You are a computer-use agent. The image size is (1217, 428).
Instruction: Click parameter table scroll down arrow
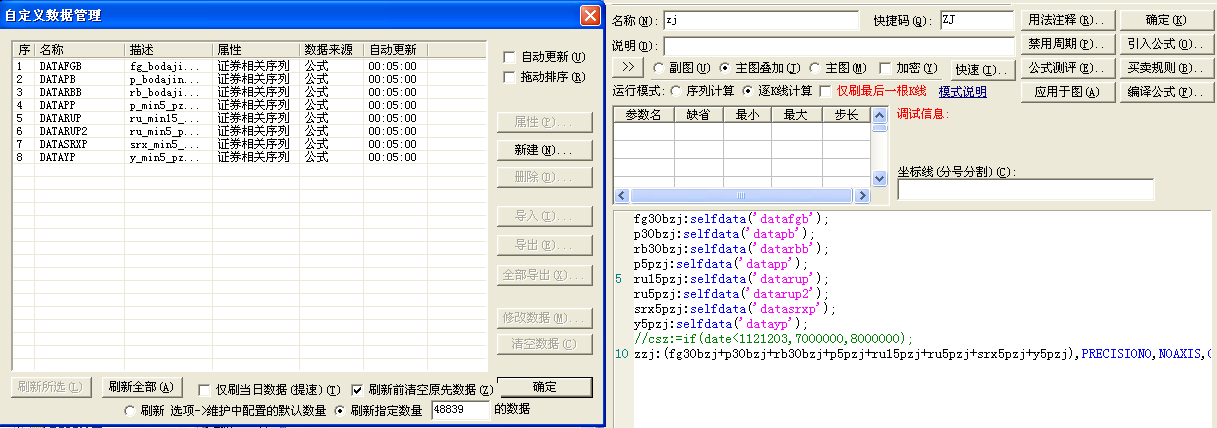click(x=879, y=178)
